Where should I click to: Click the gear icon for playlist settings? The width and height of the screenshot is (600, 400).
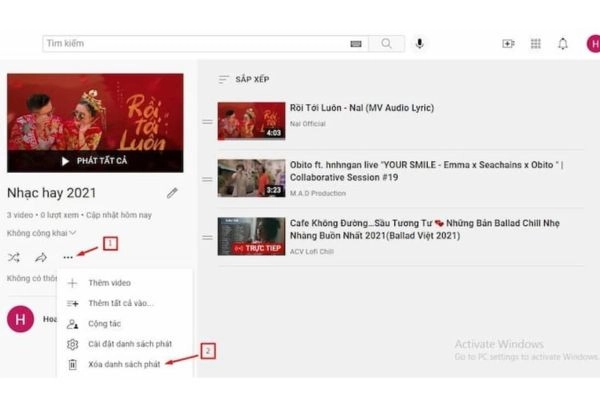[72, 344]
